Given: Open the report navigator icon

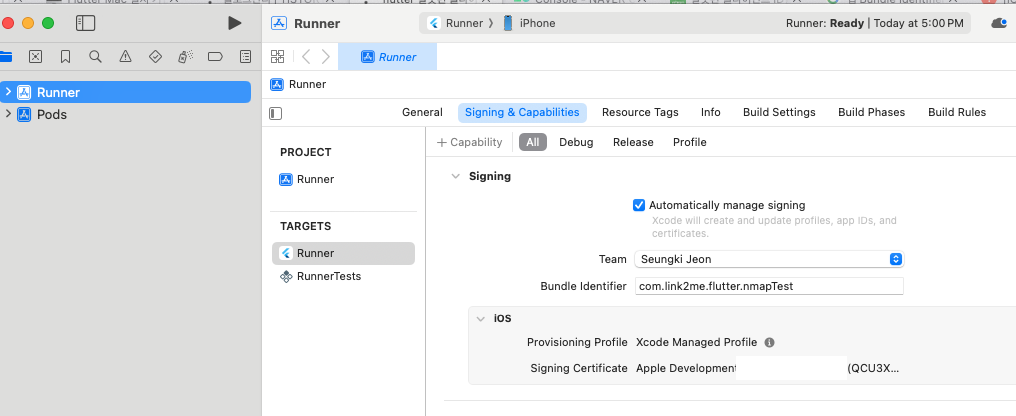Looking at the screenshot, I should click(246, 57).
